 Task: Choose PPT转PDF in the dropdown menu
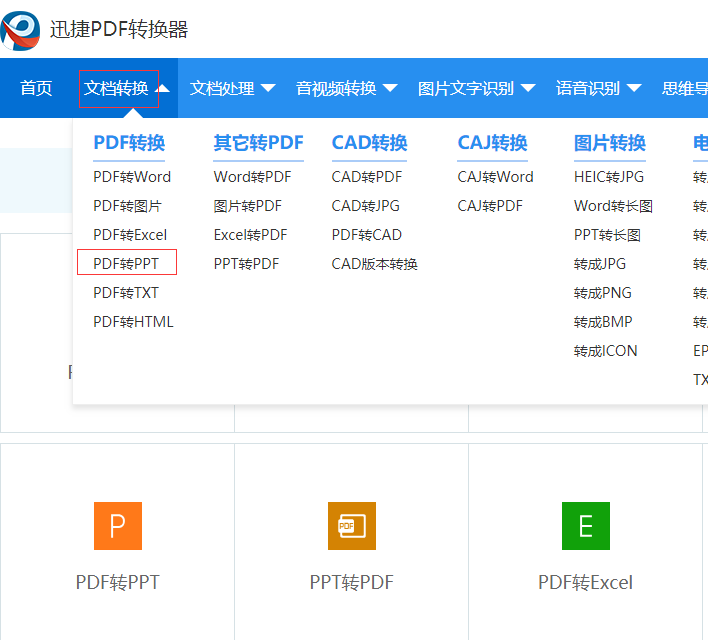(x=247, y=264)
